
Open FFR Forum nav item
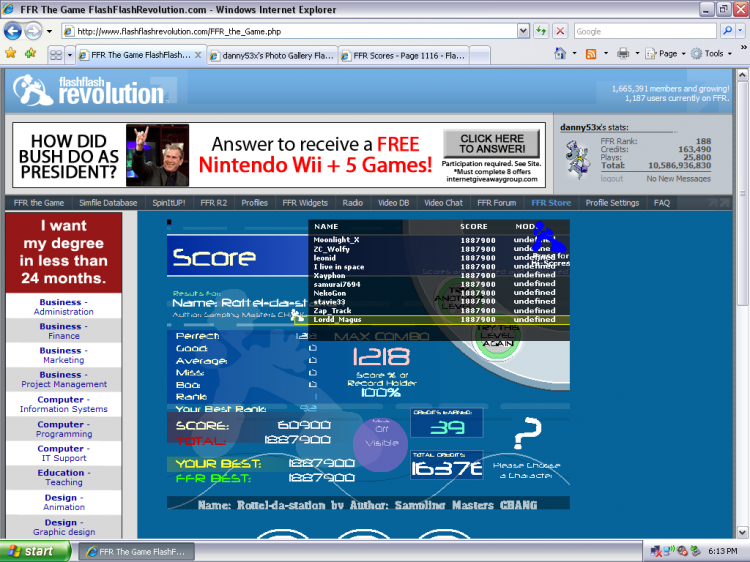click(x=496, y=203)
